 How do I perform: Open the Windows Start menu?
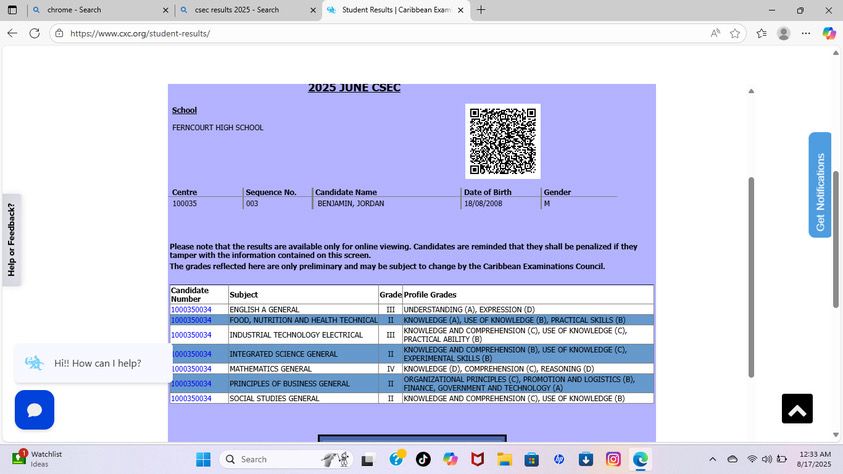pos(203,459)
